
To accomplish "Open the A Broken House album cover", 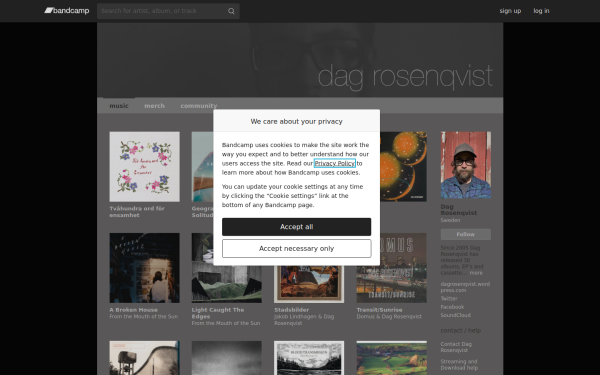I will pyautogui.click(x=144, y=268).
